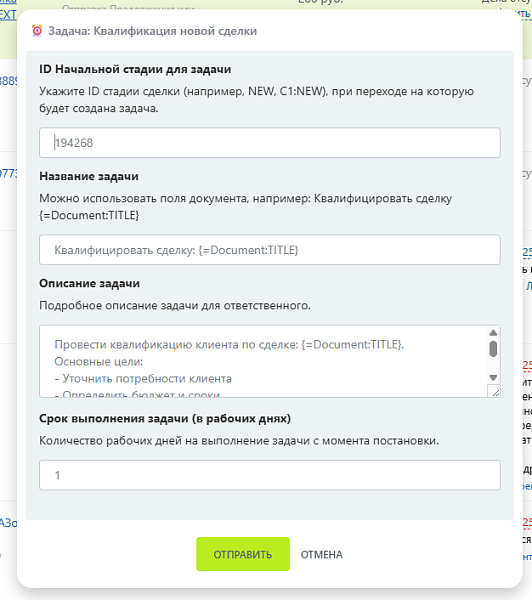
Task: Focus the ID Начальной стадии input showing 194268
Action: (269, 143)
